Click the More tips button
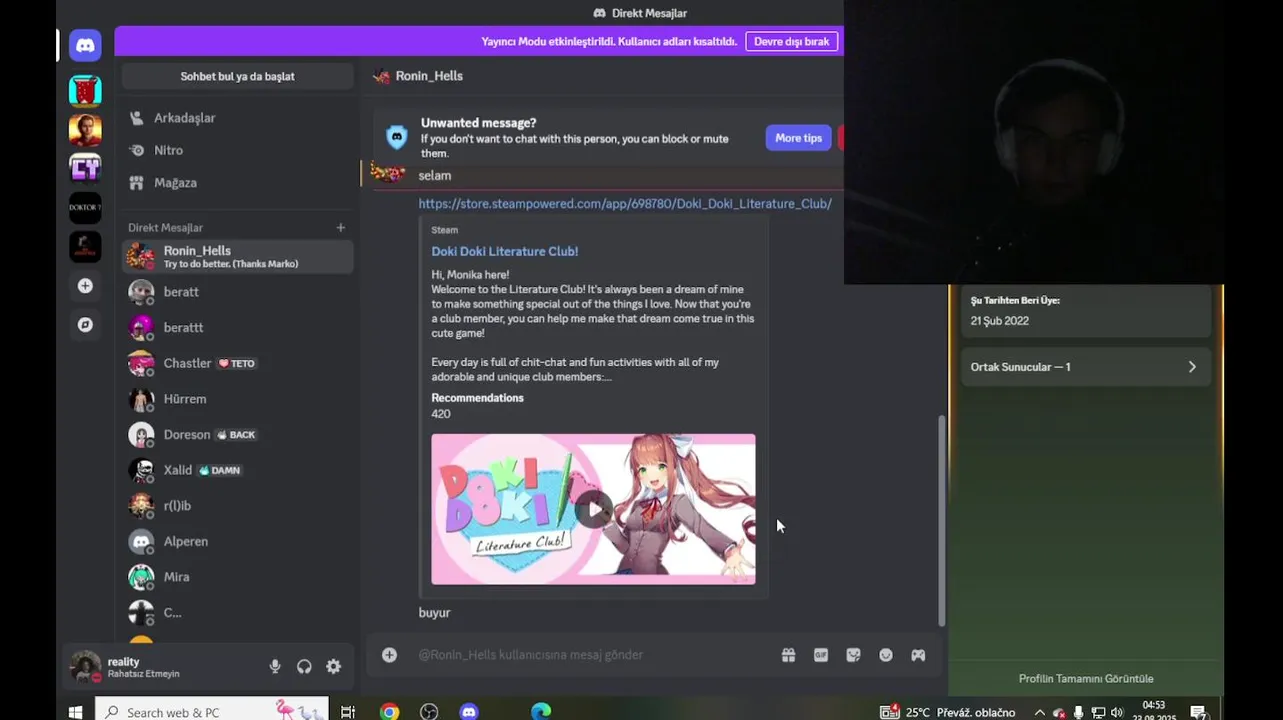The image size is (1283, 720). pos(798,138)
